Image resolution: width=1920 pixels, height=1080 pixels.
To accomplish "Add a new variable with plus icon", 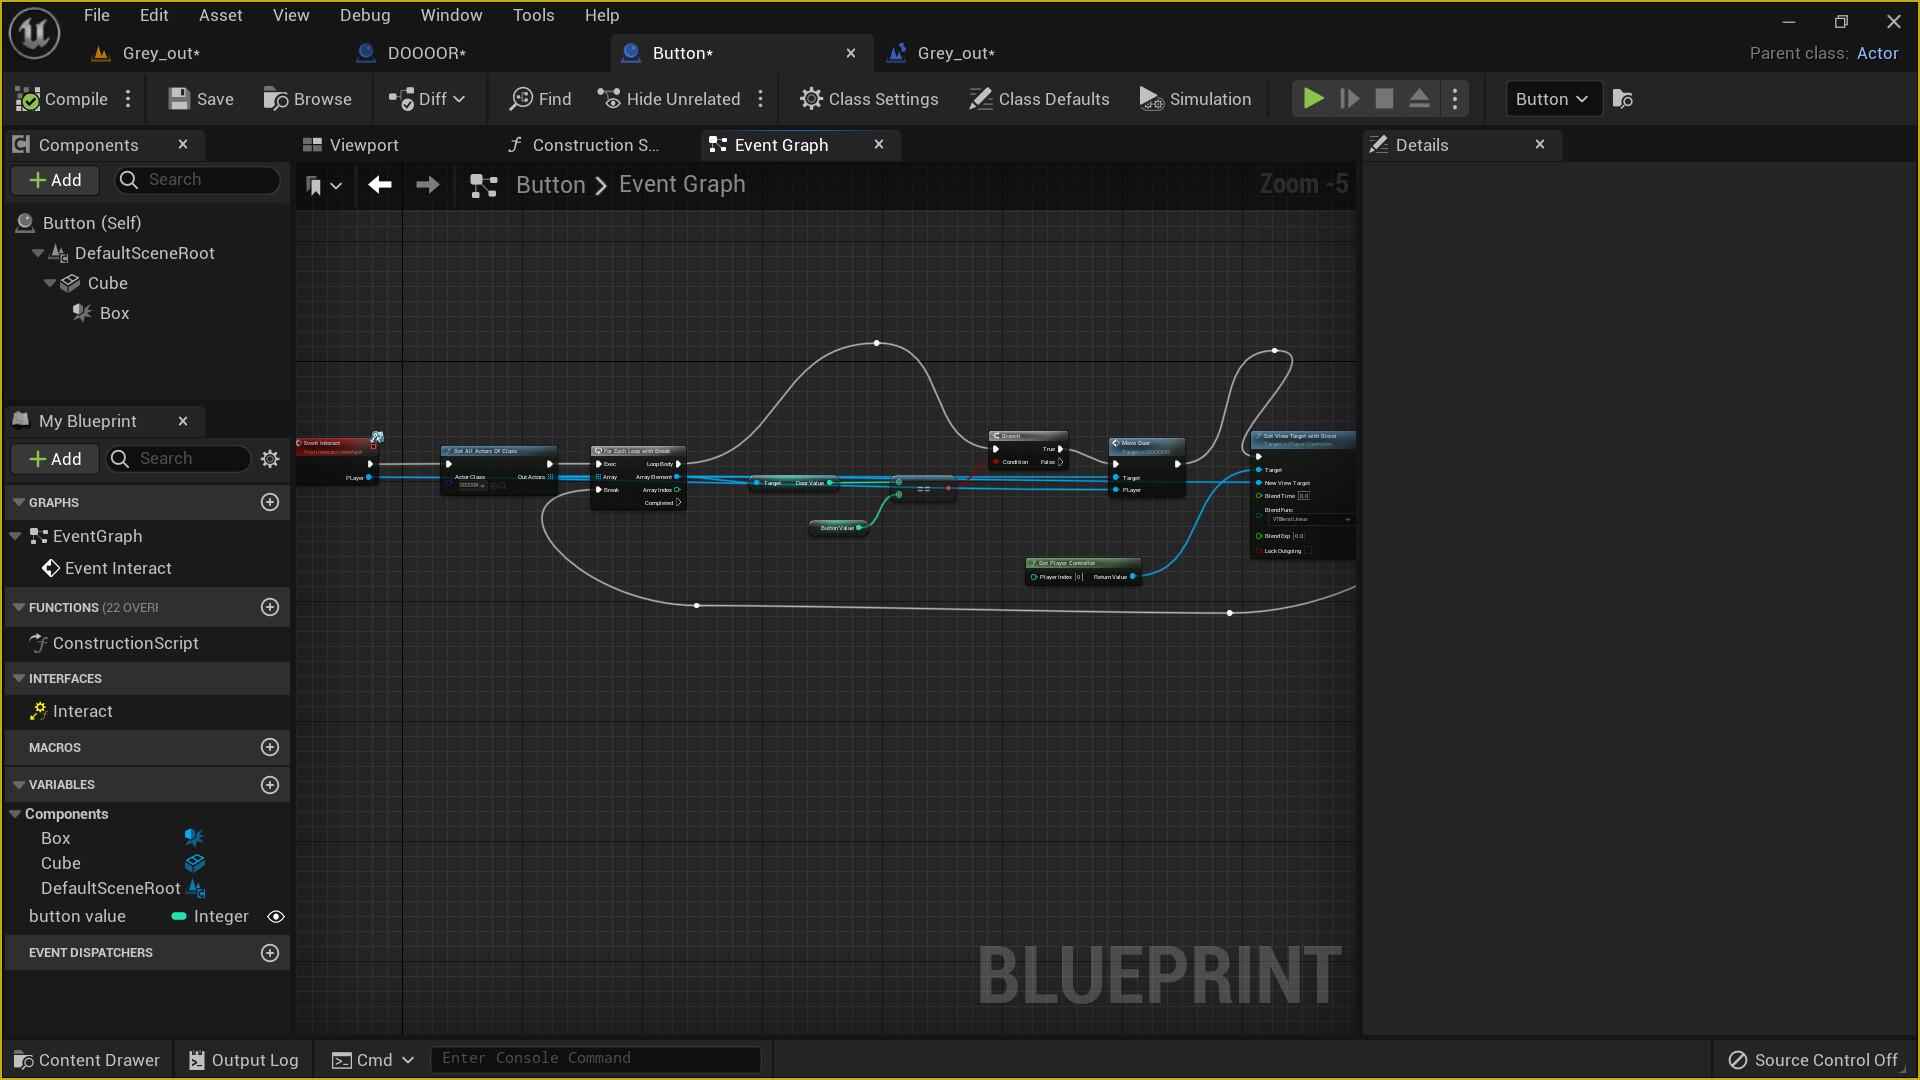I will pyautogui.click(x=270, y=785).
